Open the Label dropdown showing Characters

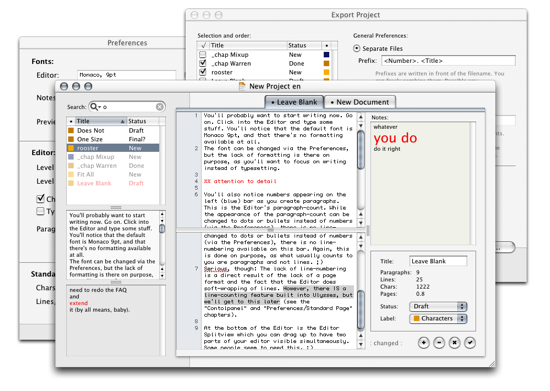click(438, 319)
